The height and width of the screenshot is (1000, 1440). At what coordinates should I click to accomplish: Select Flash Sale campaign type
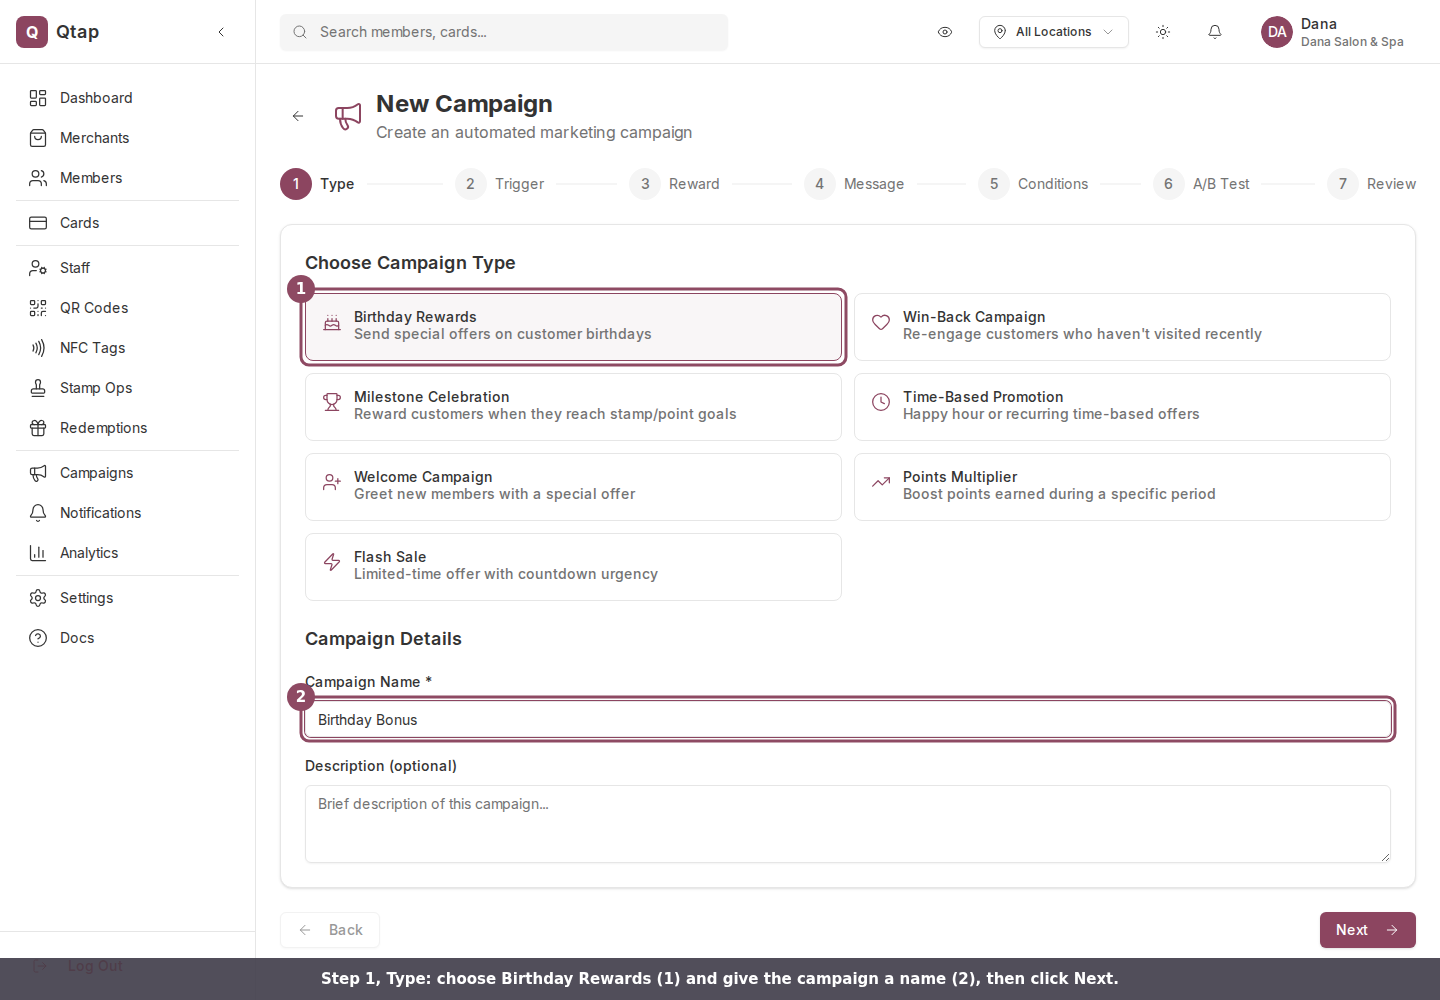pos(573,567)
